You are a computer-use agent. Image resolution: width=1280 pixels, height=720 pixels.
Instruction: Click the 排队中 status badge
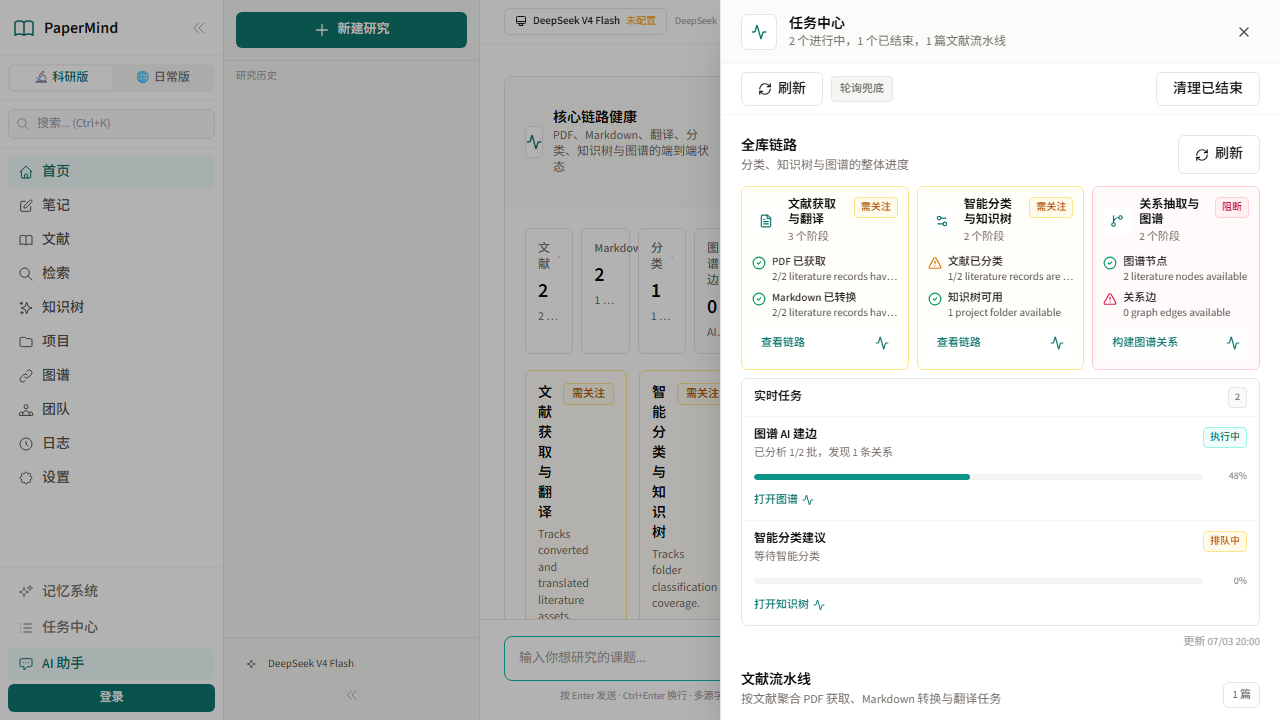pos(1225,541)
